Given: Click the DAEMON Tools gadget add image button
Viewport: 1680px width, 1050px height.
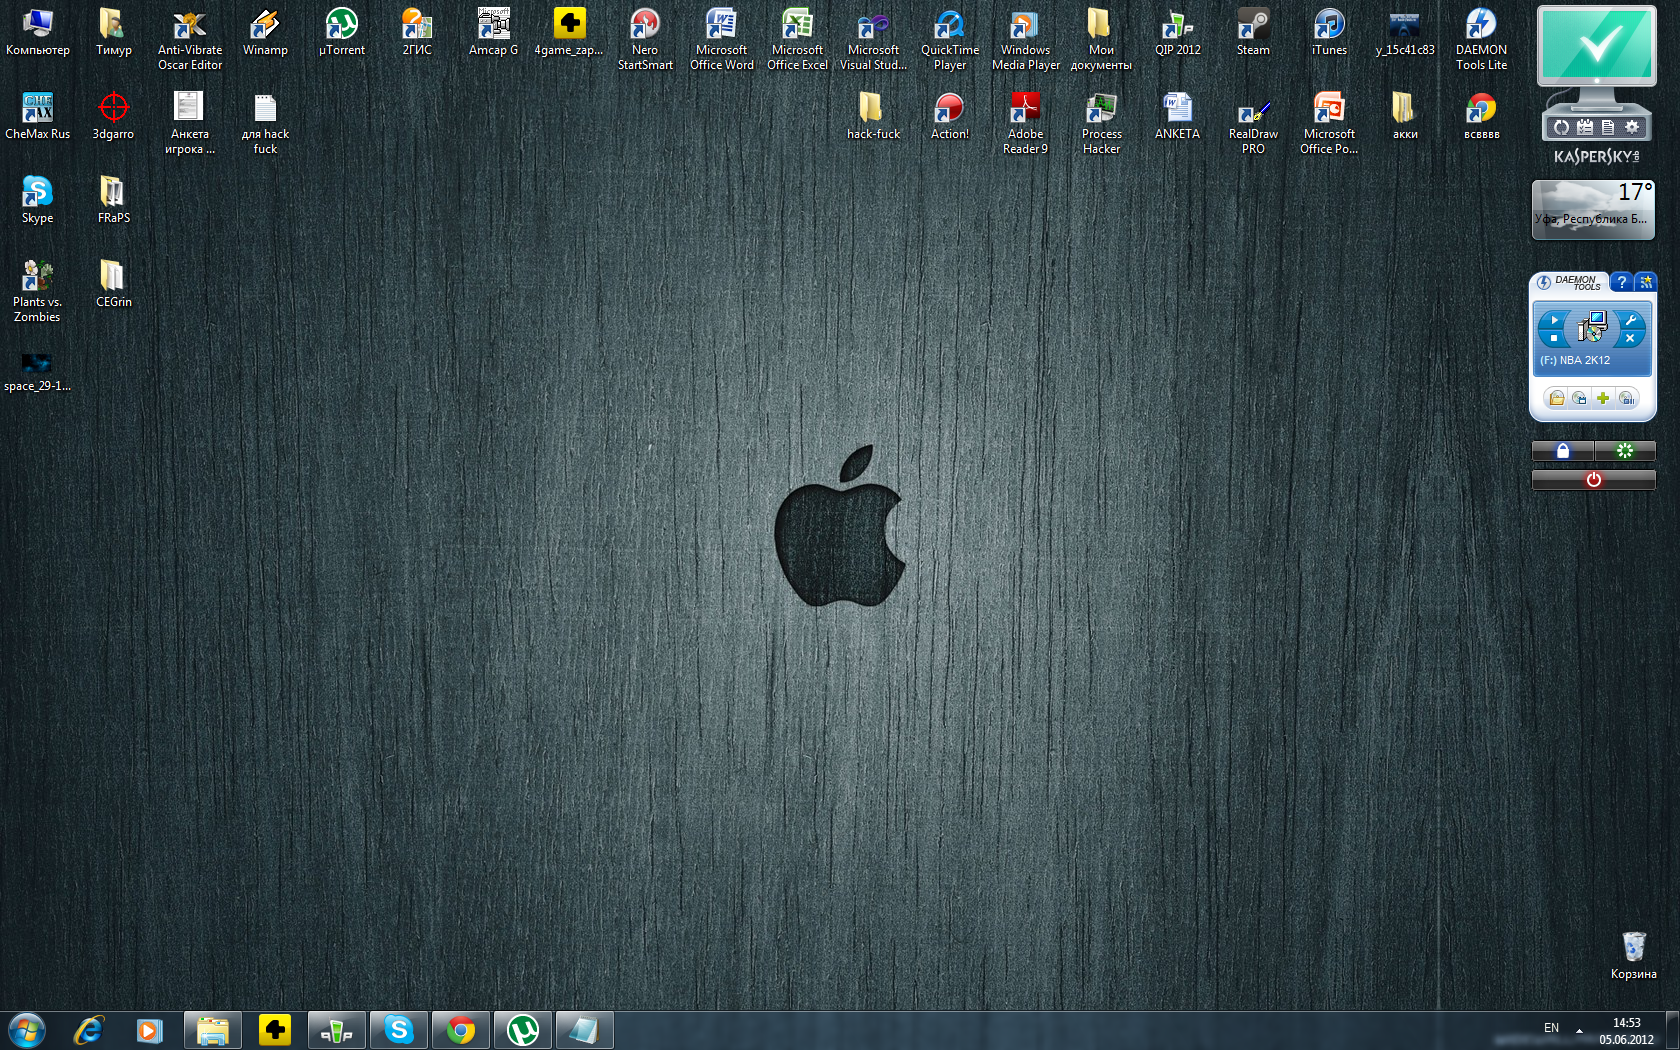Looking at the screenshot, I should click(1603, 398).
